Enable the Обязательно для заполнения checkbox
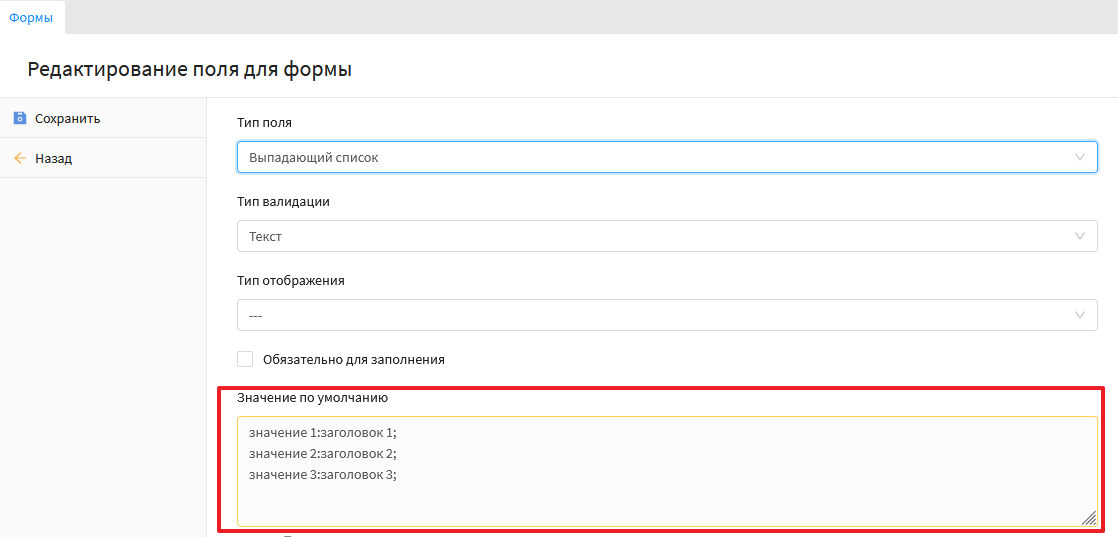Viewport: 1118px width, 537px height. pos(245,359)
